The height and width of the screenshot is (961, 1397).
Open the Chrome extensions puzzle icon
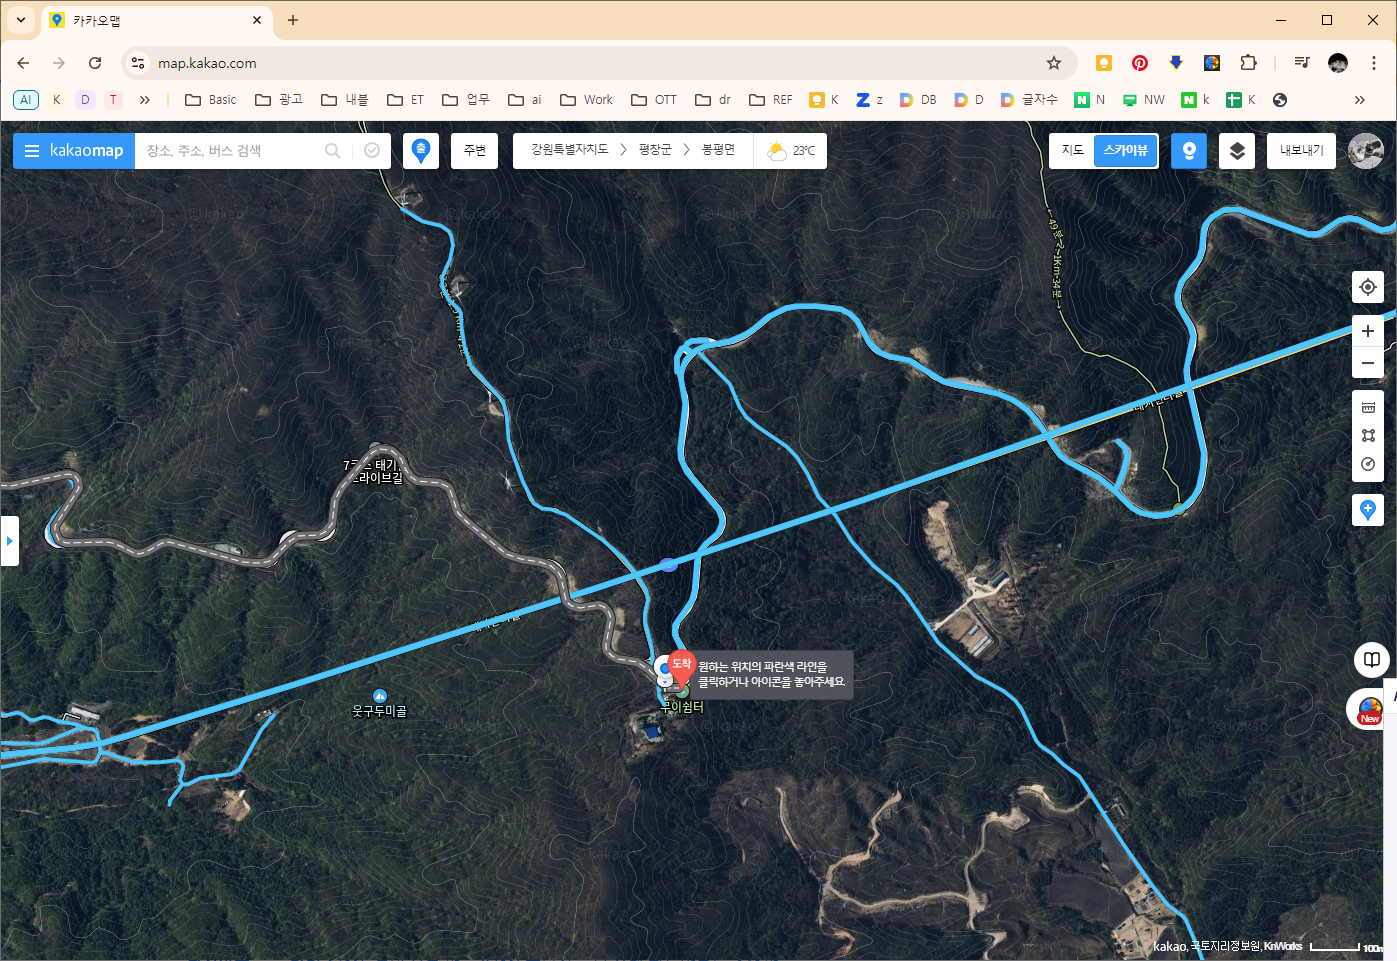click(1248, 63)
